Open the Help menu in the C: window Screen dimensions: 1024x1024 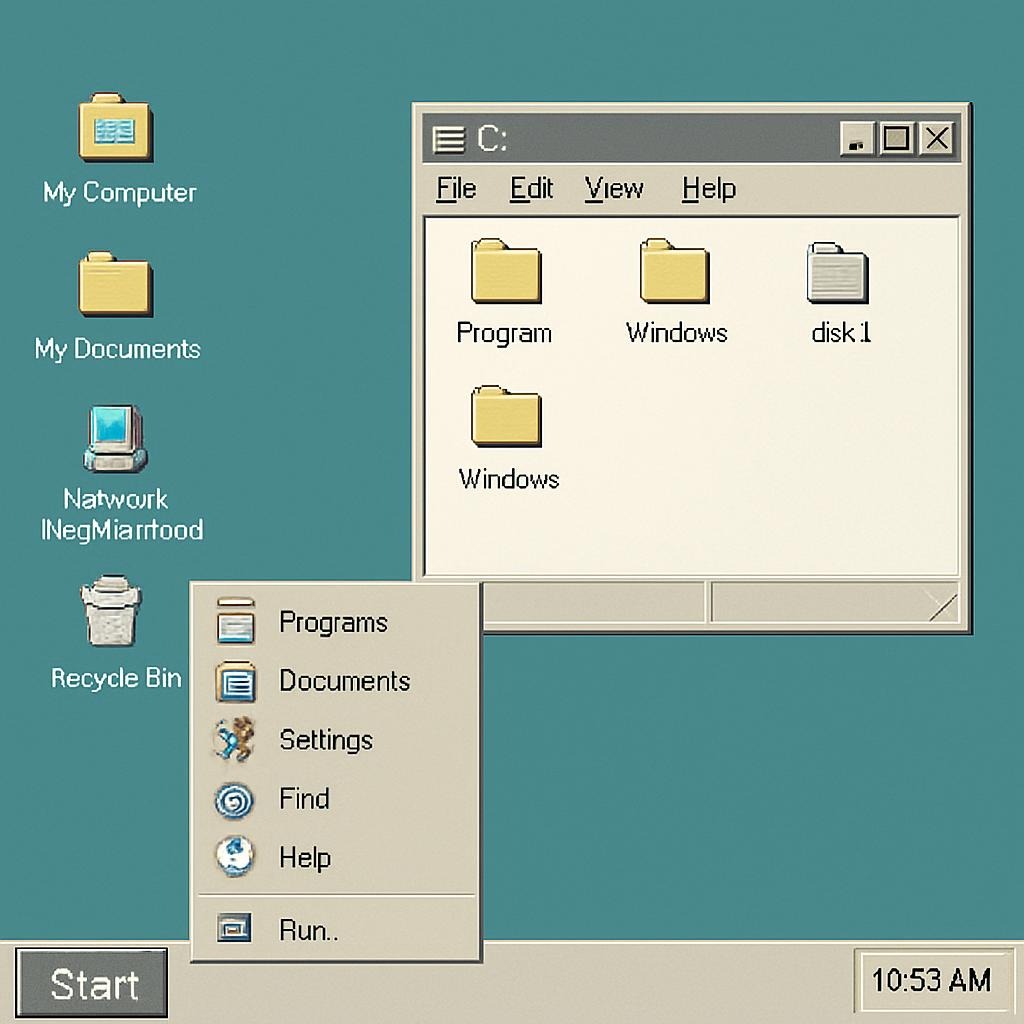pos(708,189)
